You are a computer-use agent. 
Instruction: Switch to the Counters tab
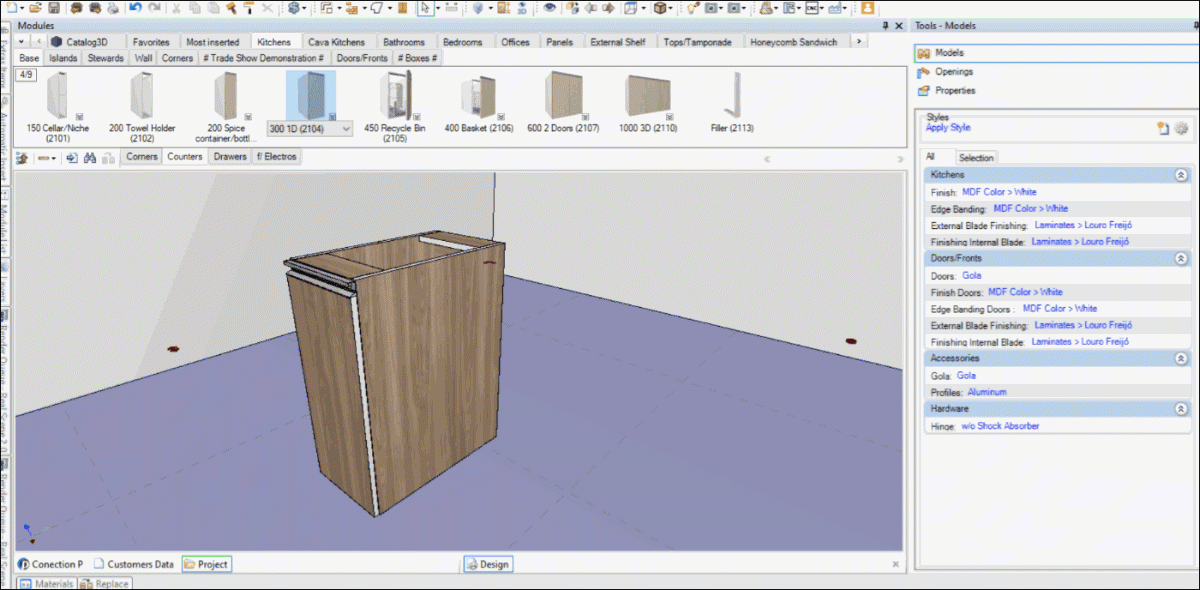click(x=185, y=157)
